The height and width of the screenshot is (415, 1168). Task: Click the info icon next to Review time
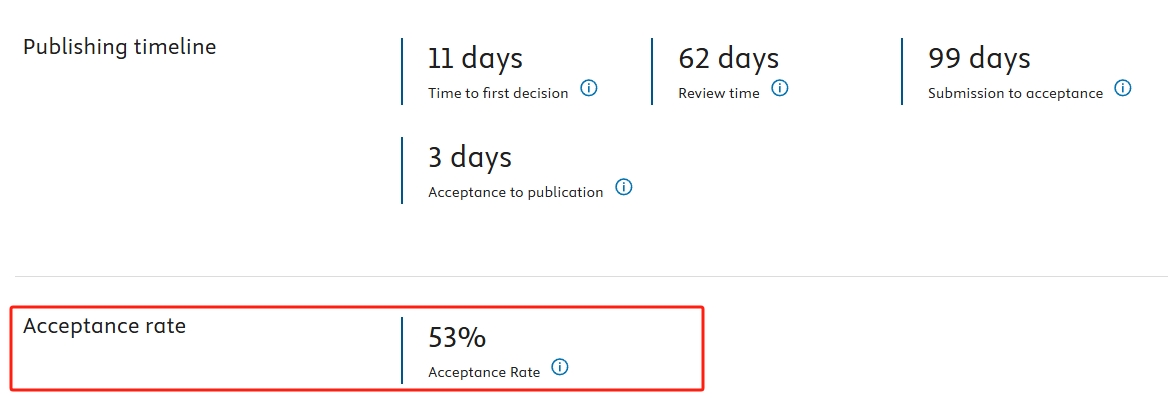pyautogui.click(x=780, y=89)
